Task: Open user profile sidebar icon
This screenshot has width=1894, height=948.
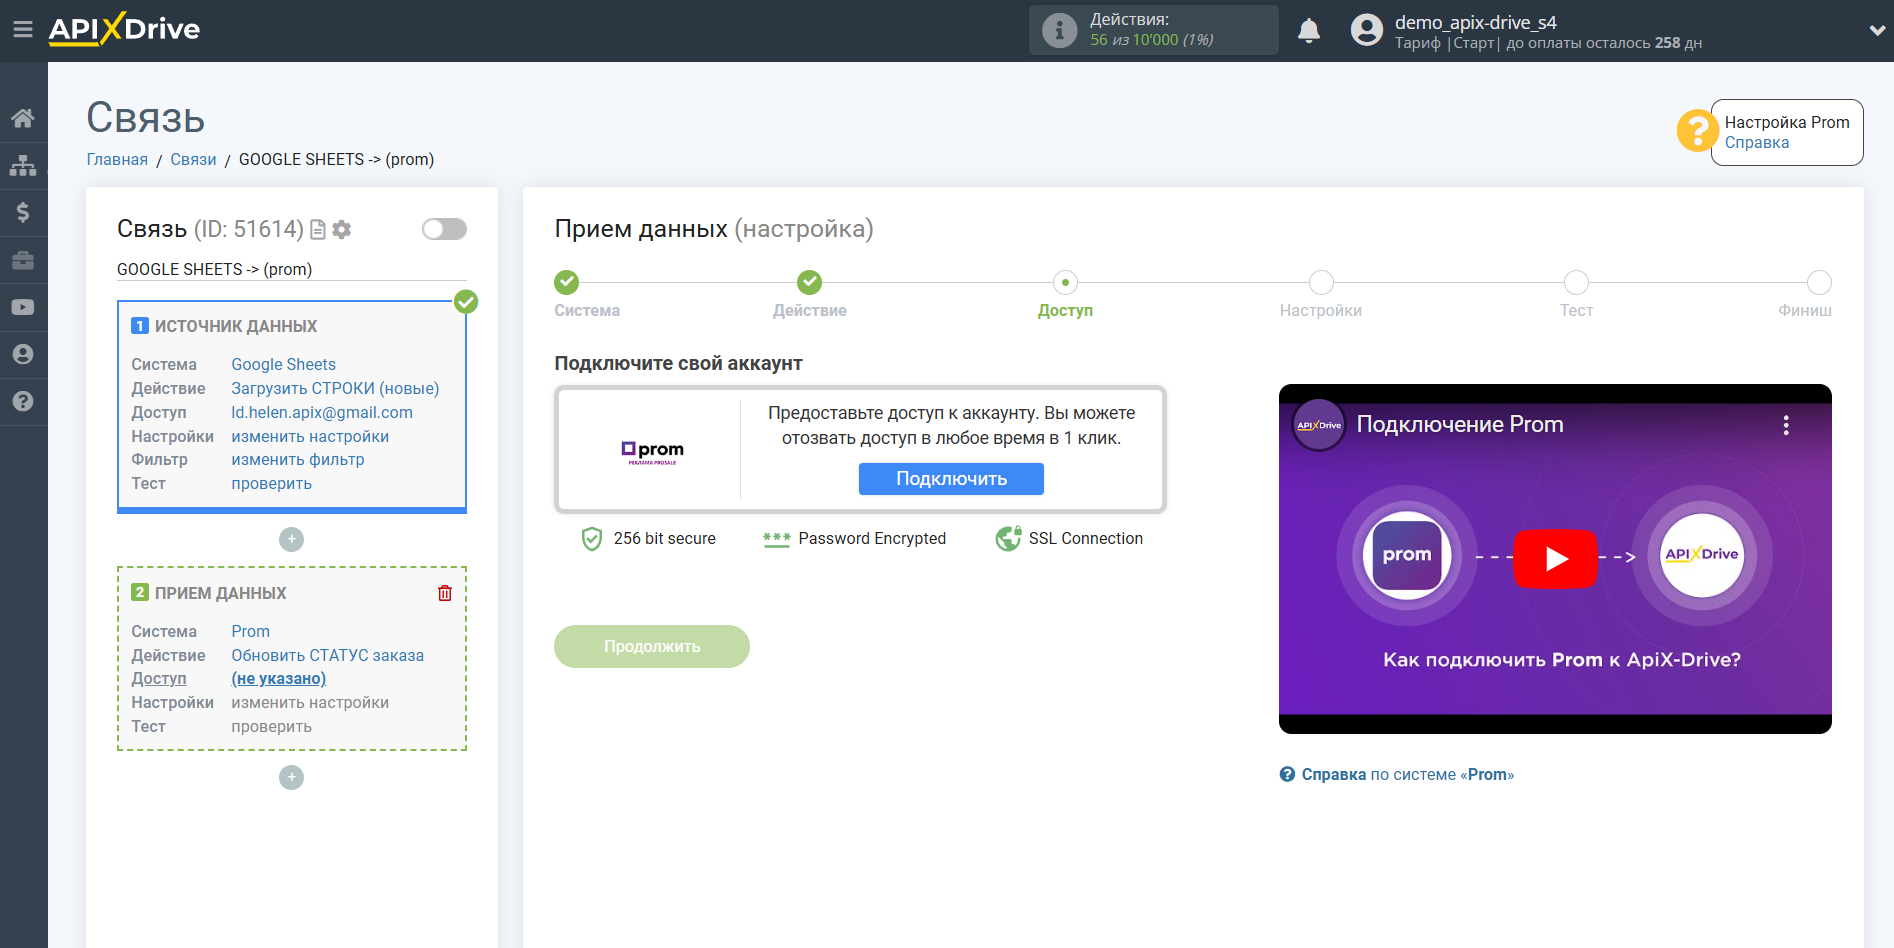Action: click(23, 354)
